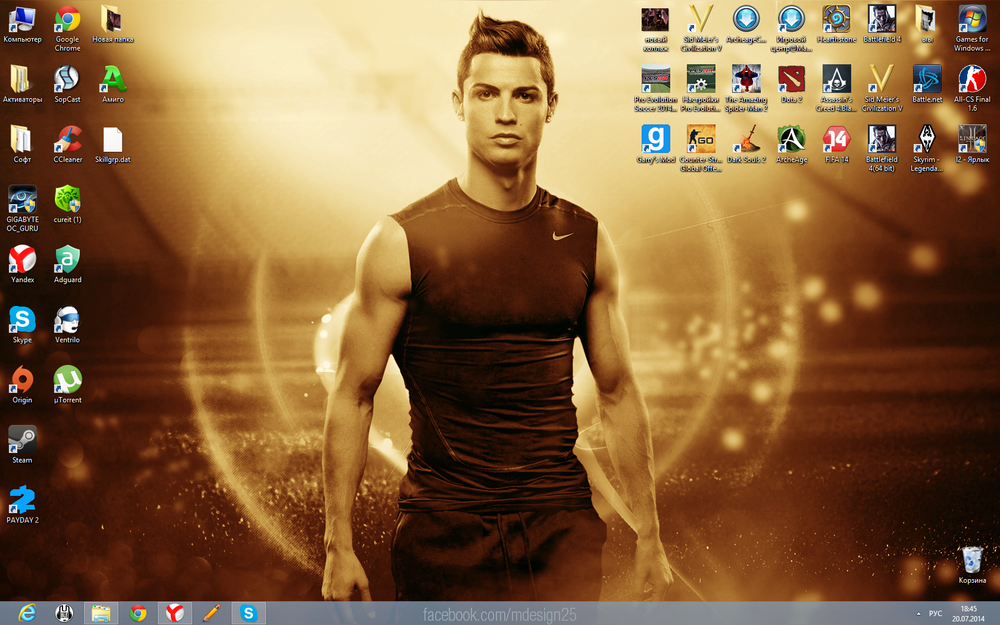Click the Garry's Mod shortcut

655,140
